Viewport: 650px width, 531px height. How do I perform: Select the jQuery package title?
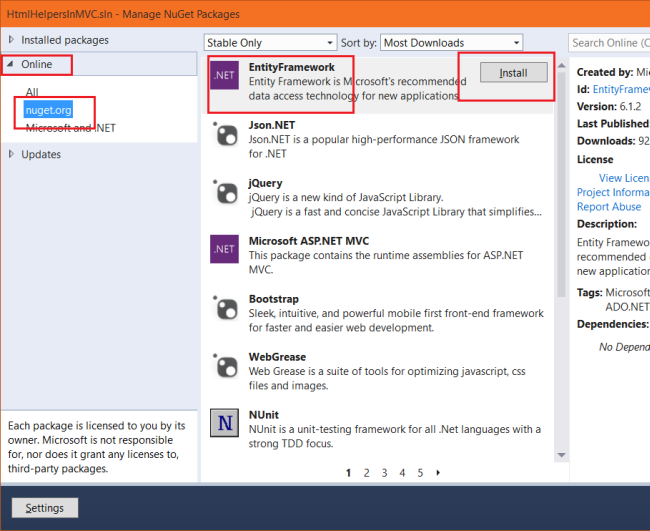click(x=265, y=183)
